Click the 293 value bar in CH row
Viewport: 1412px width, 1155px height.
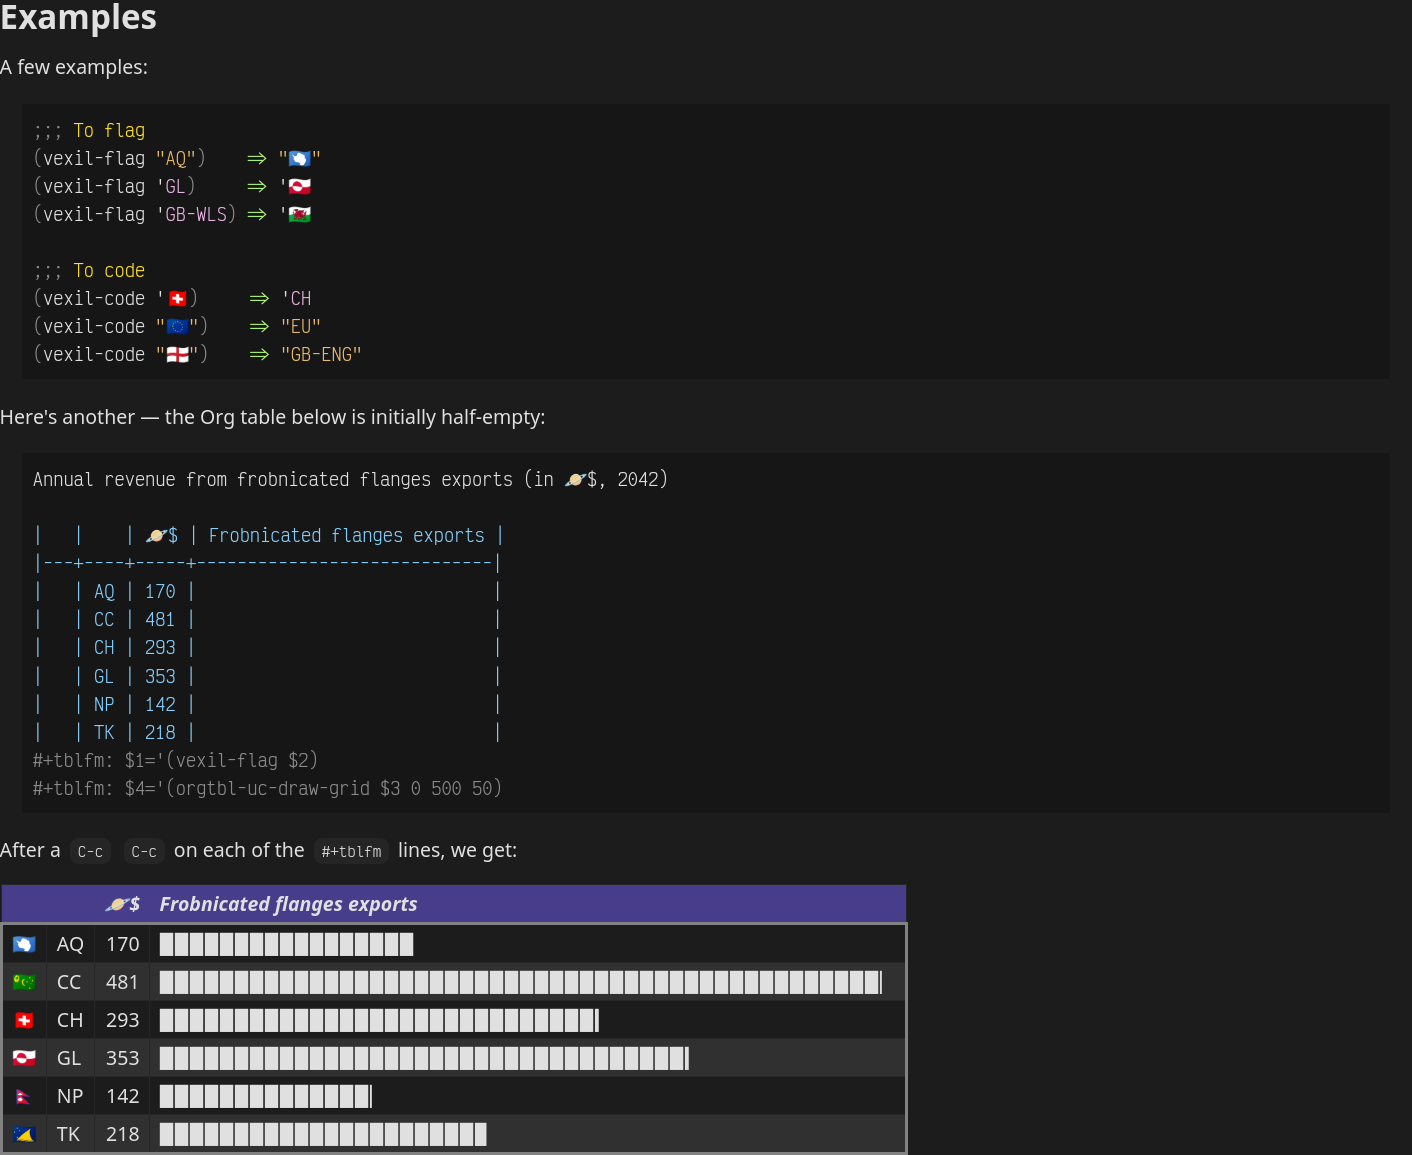point(380,1020)
